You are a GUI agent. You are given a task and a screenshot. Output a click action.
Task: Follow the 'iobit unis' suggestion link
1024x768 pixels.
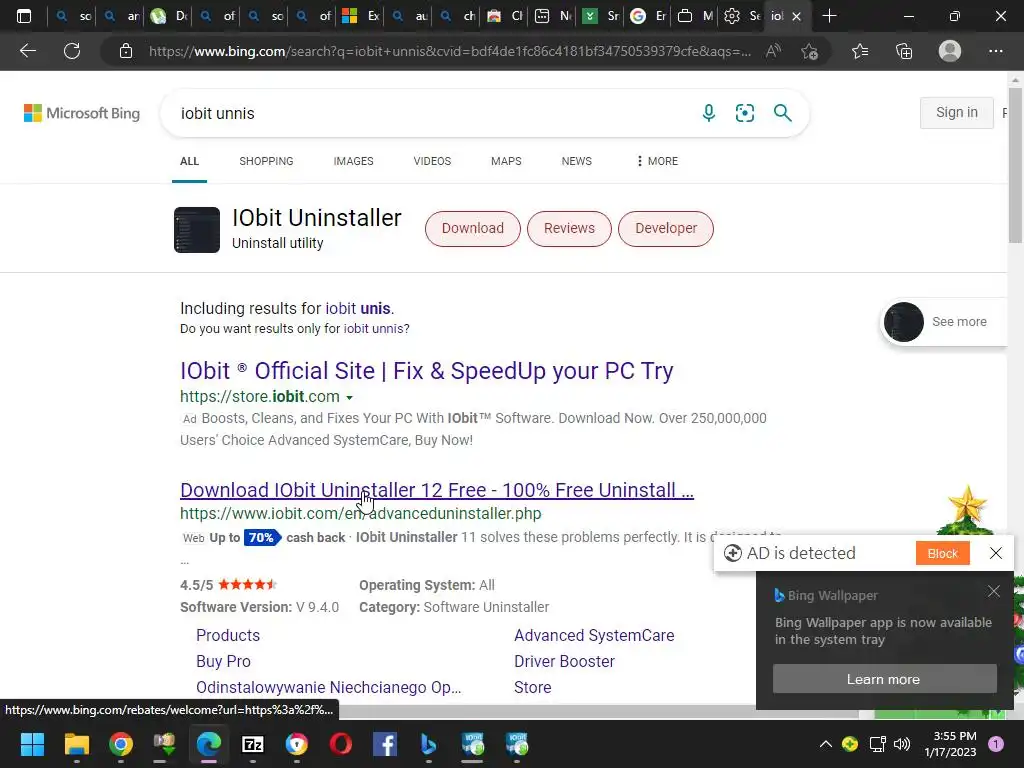pos(358,308)
